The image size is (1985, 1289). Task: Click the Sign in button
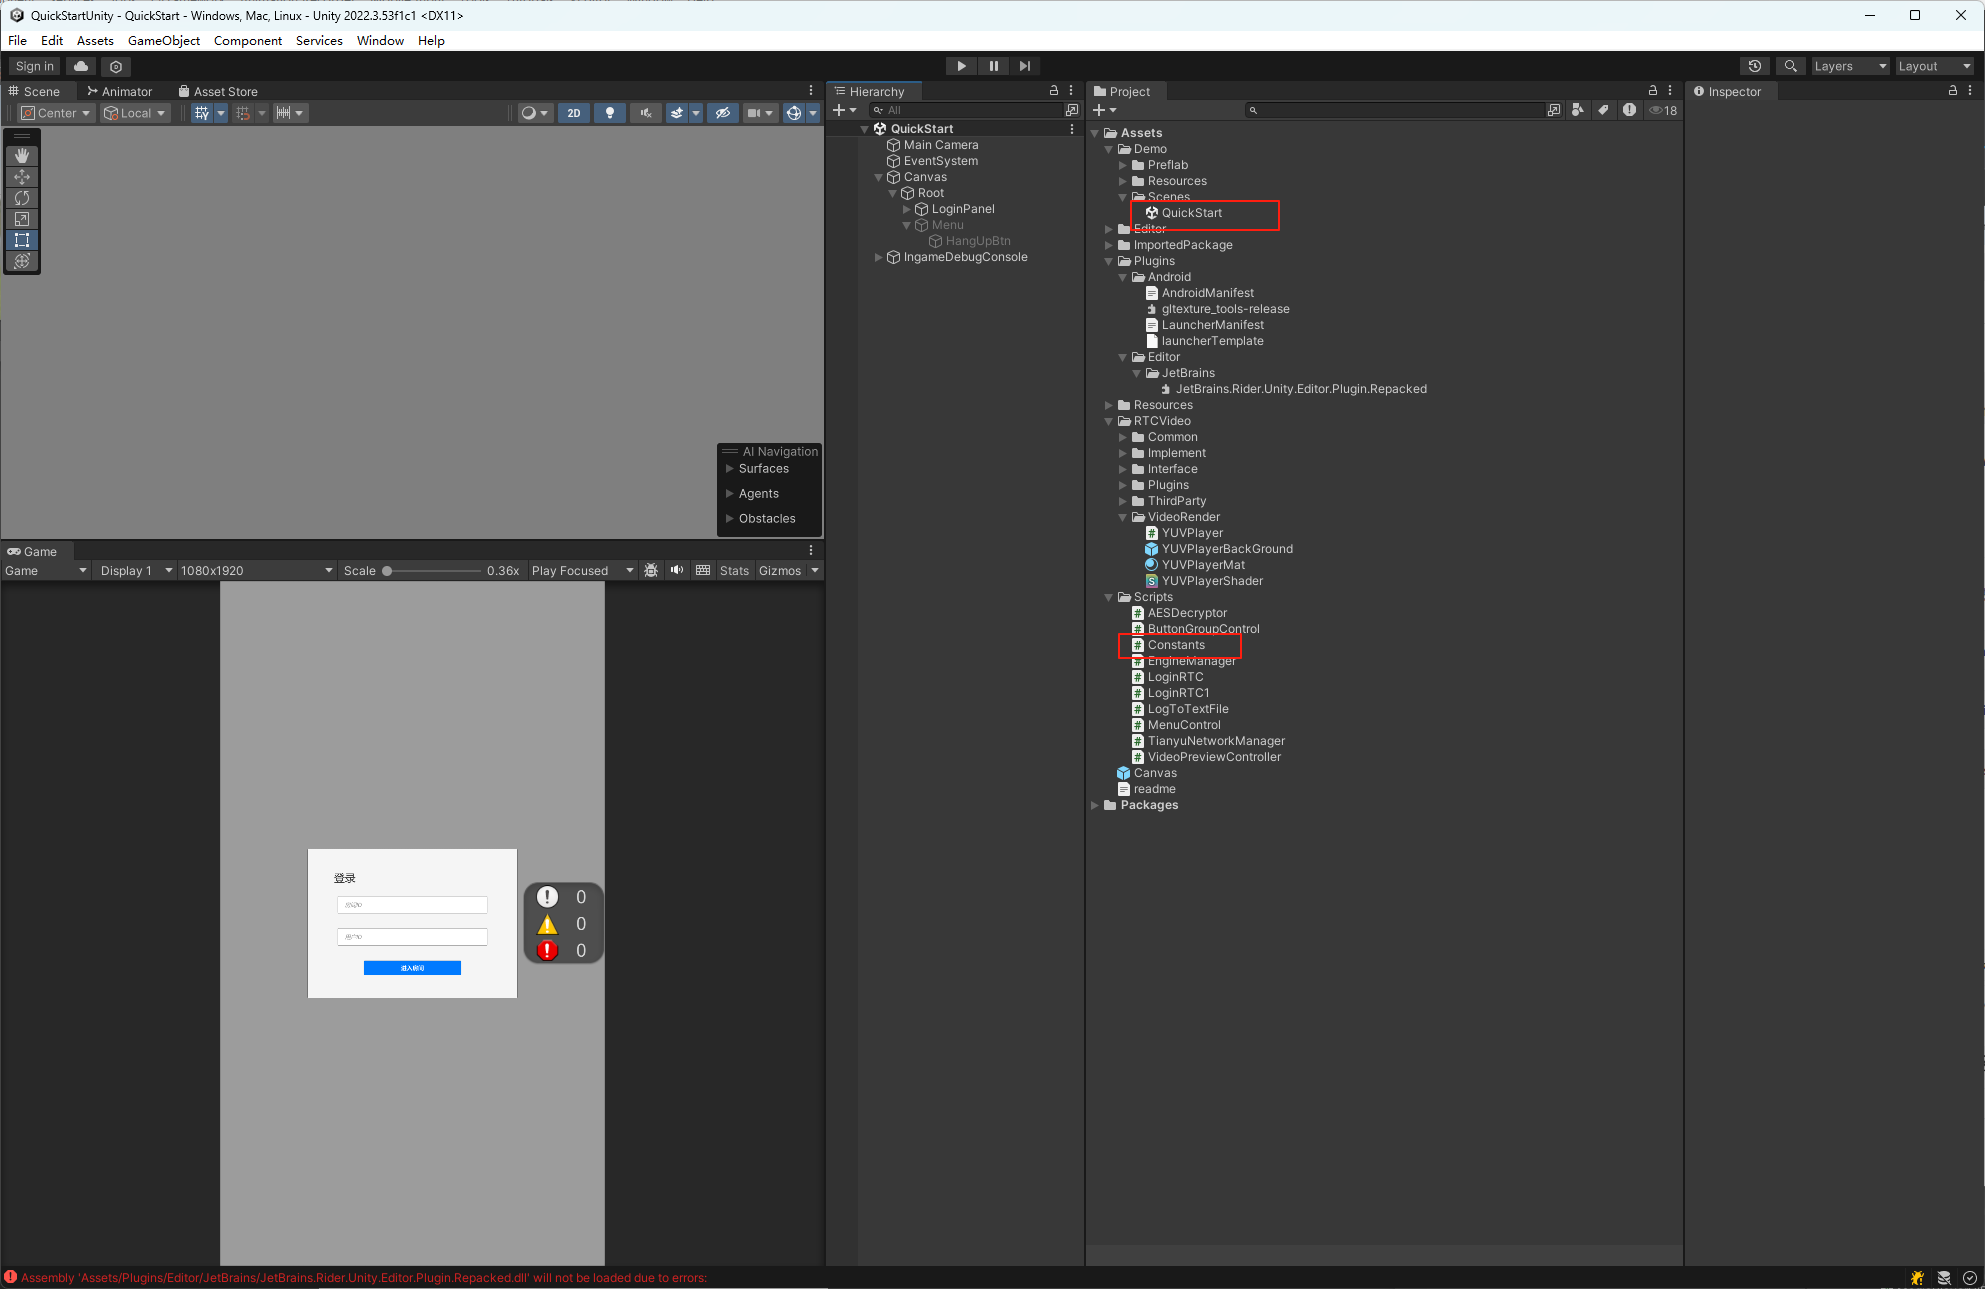point(35,66)
